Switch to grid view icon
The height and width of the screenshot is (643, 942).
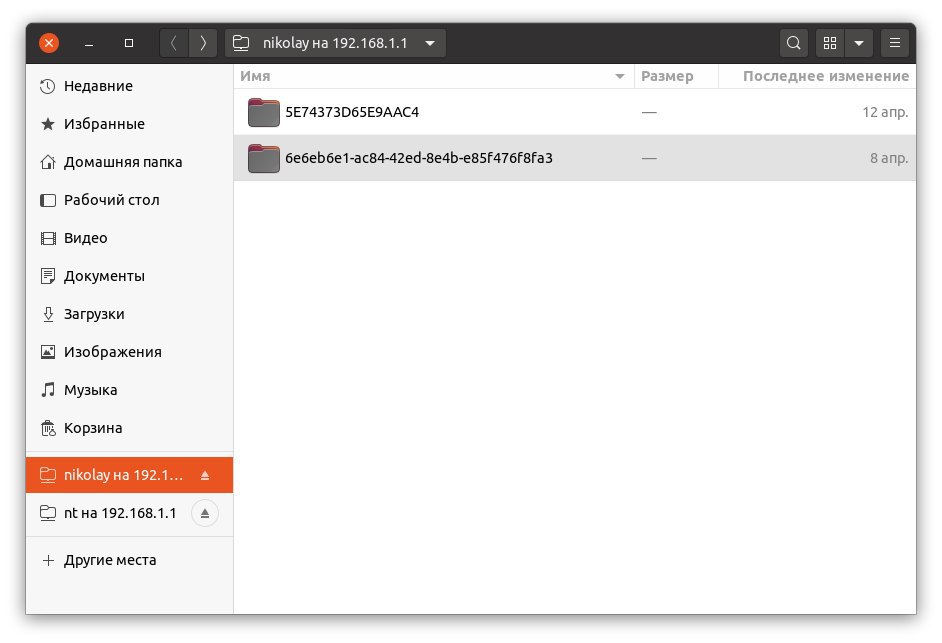[830, 43]
